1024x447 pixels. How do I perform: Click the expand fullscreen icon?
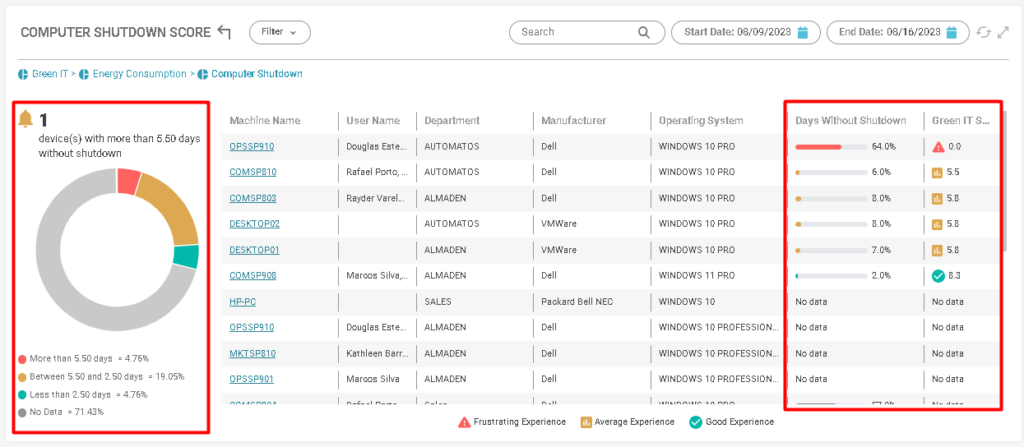tap(1002, 32)
